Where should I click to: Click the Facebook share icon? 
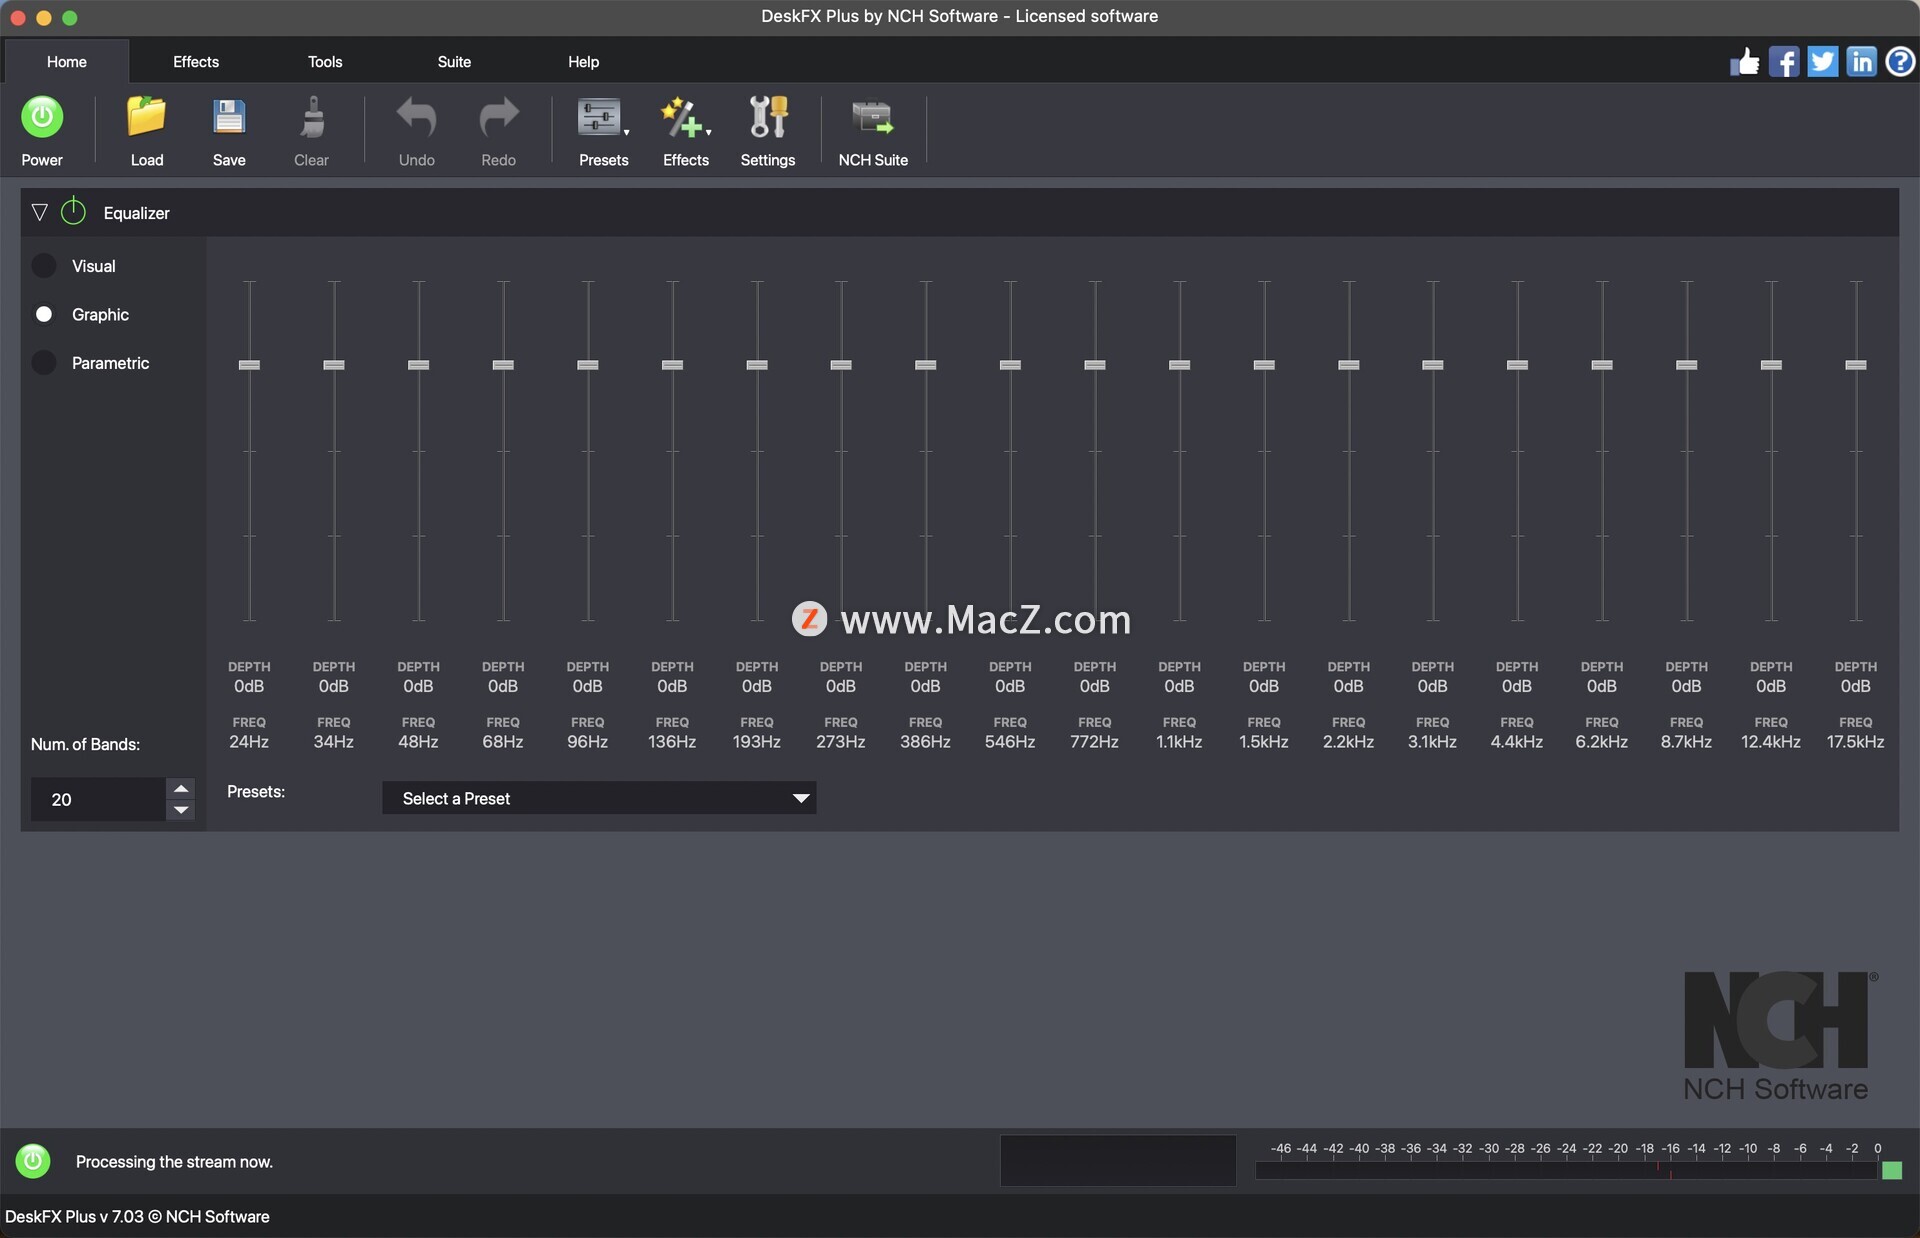click(1783, 62)
